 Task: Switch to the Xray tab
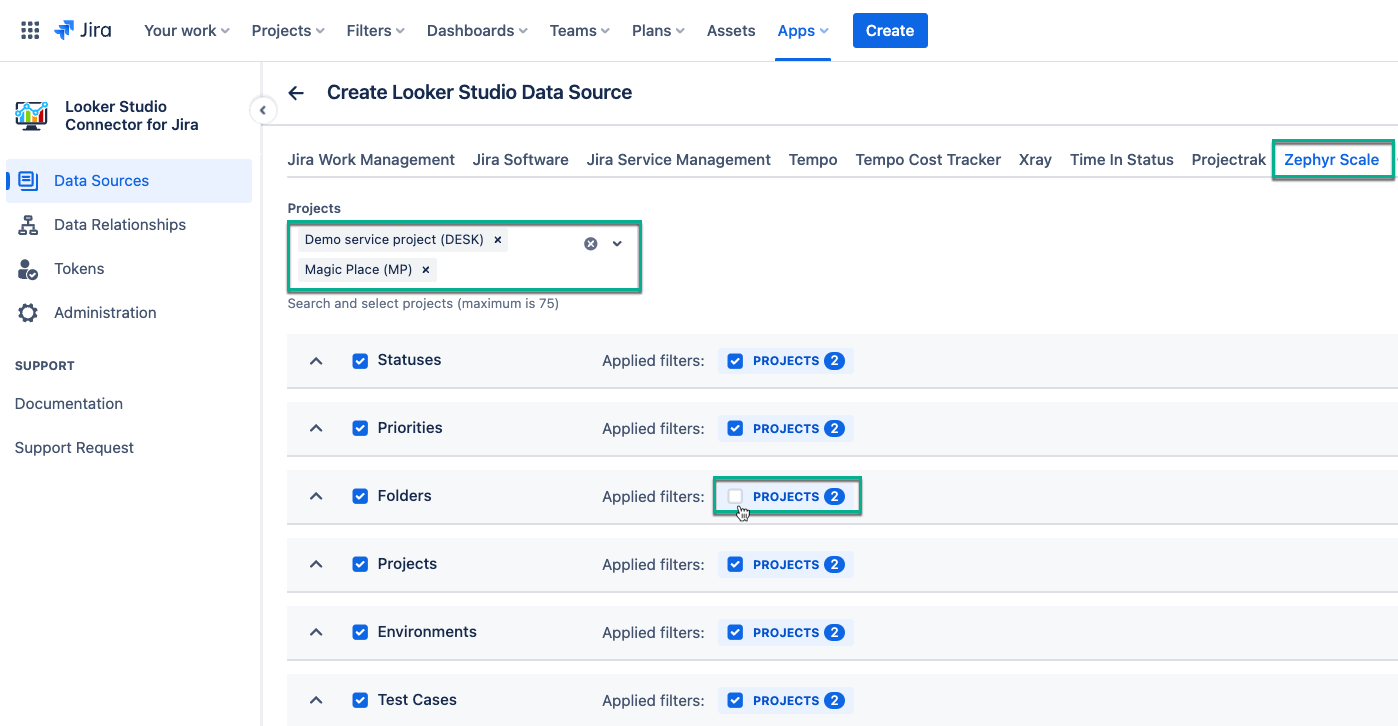(1035, 160)
